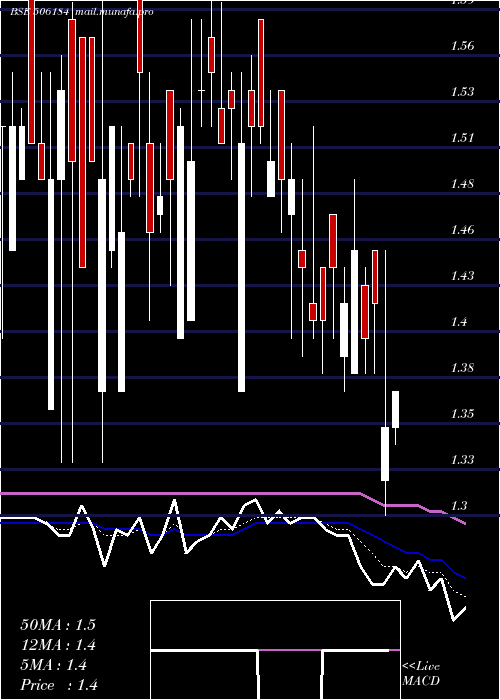Select the 50MA : 1.5 readout
500x700 pixels.
tap(58, 625)
